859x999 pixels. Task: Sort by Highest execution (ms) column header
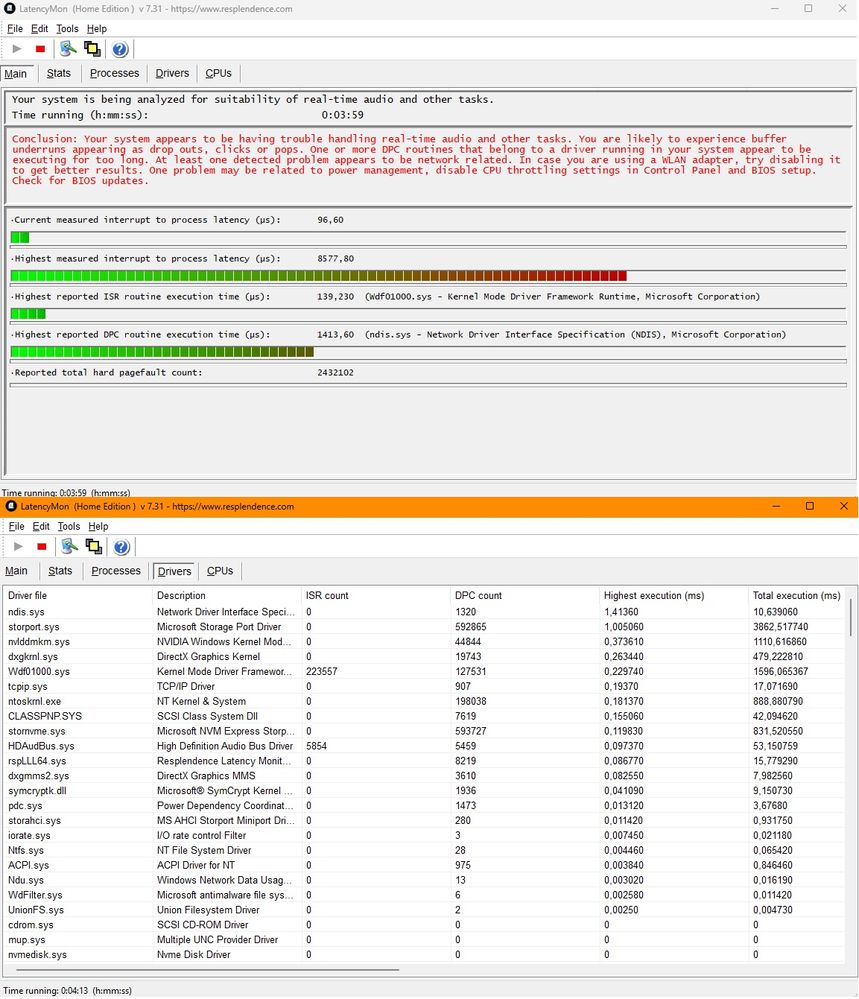point(674,596)
